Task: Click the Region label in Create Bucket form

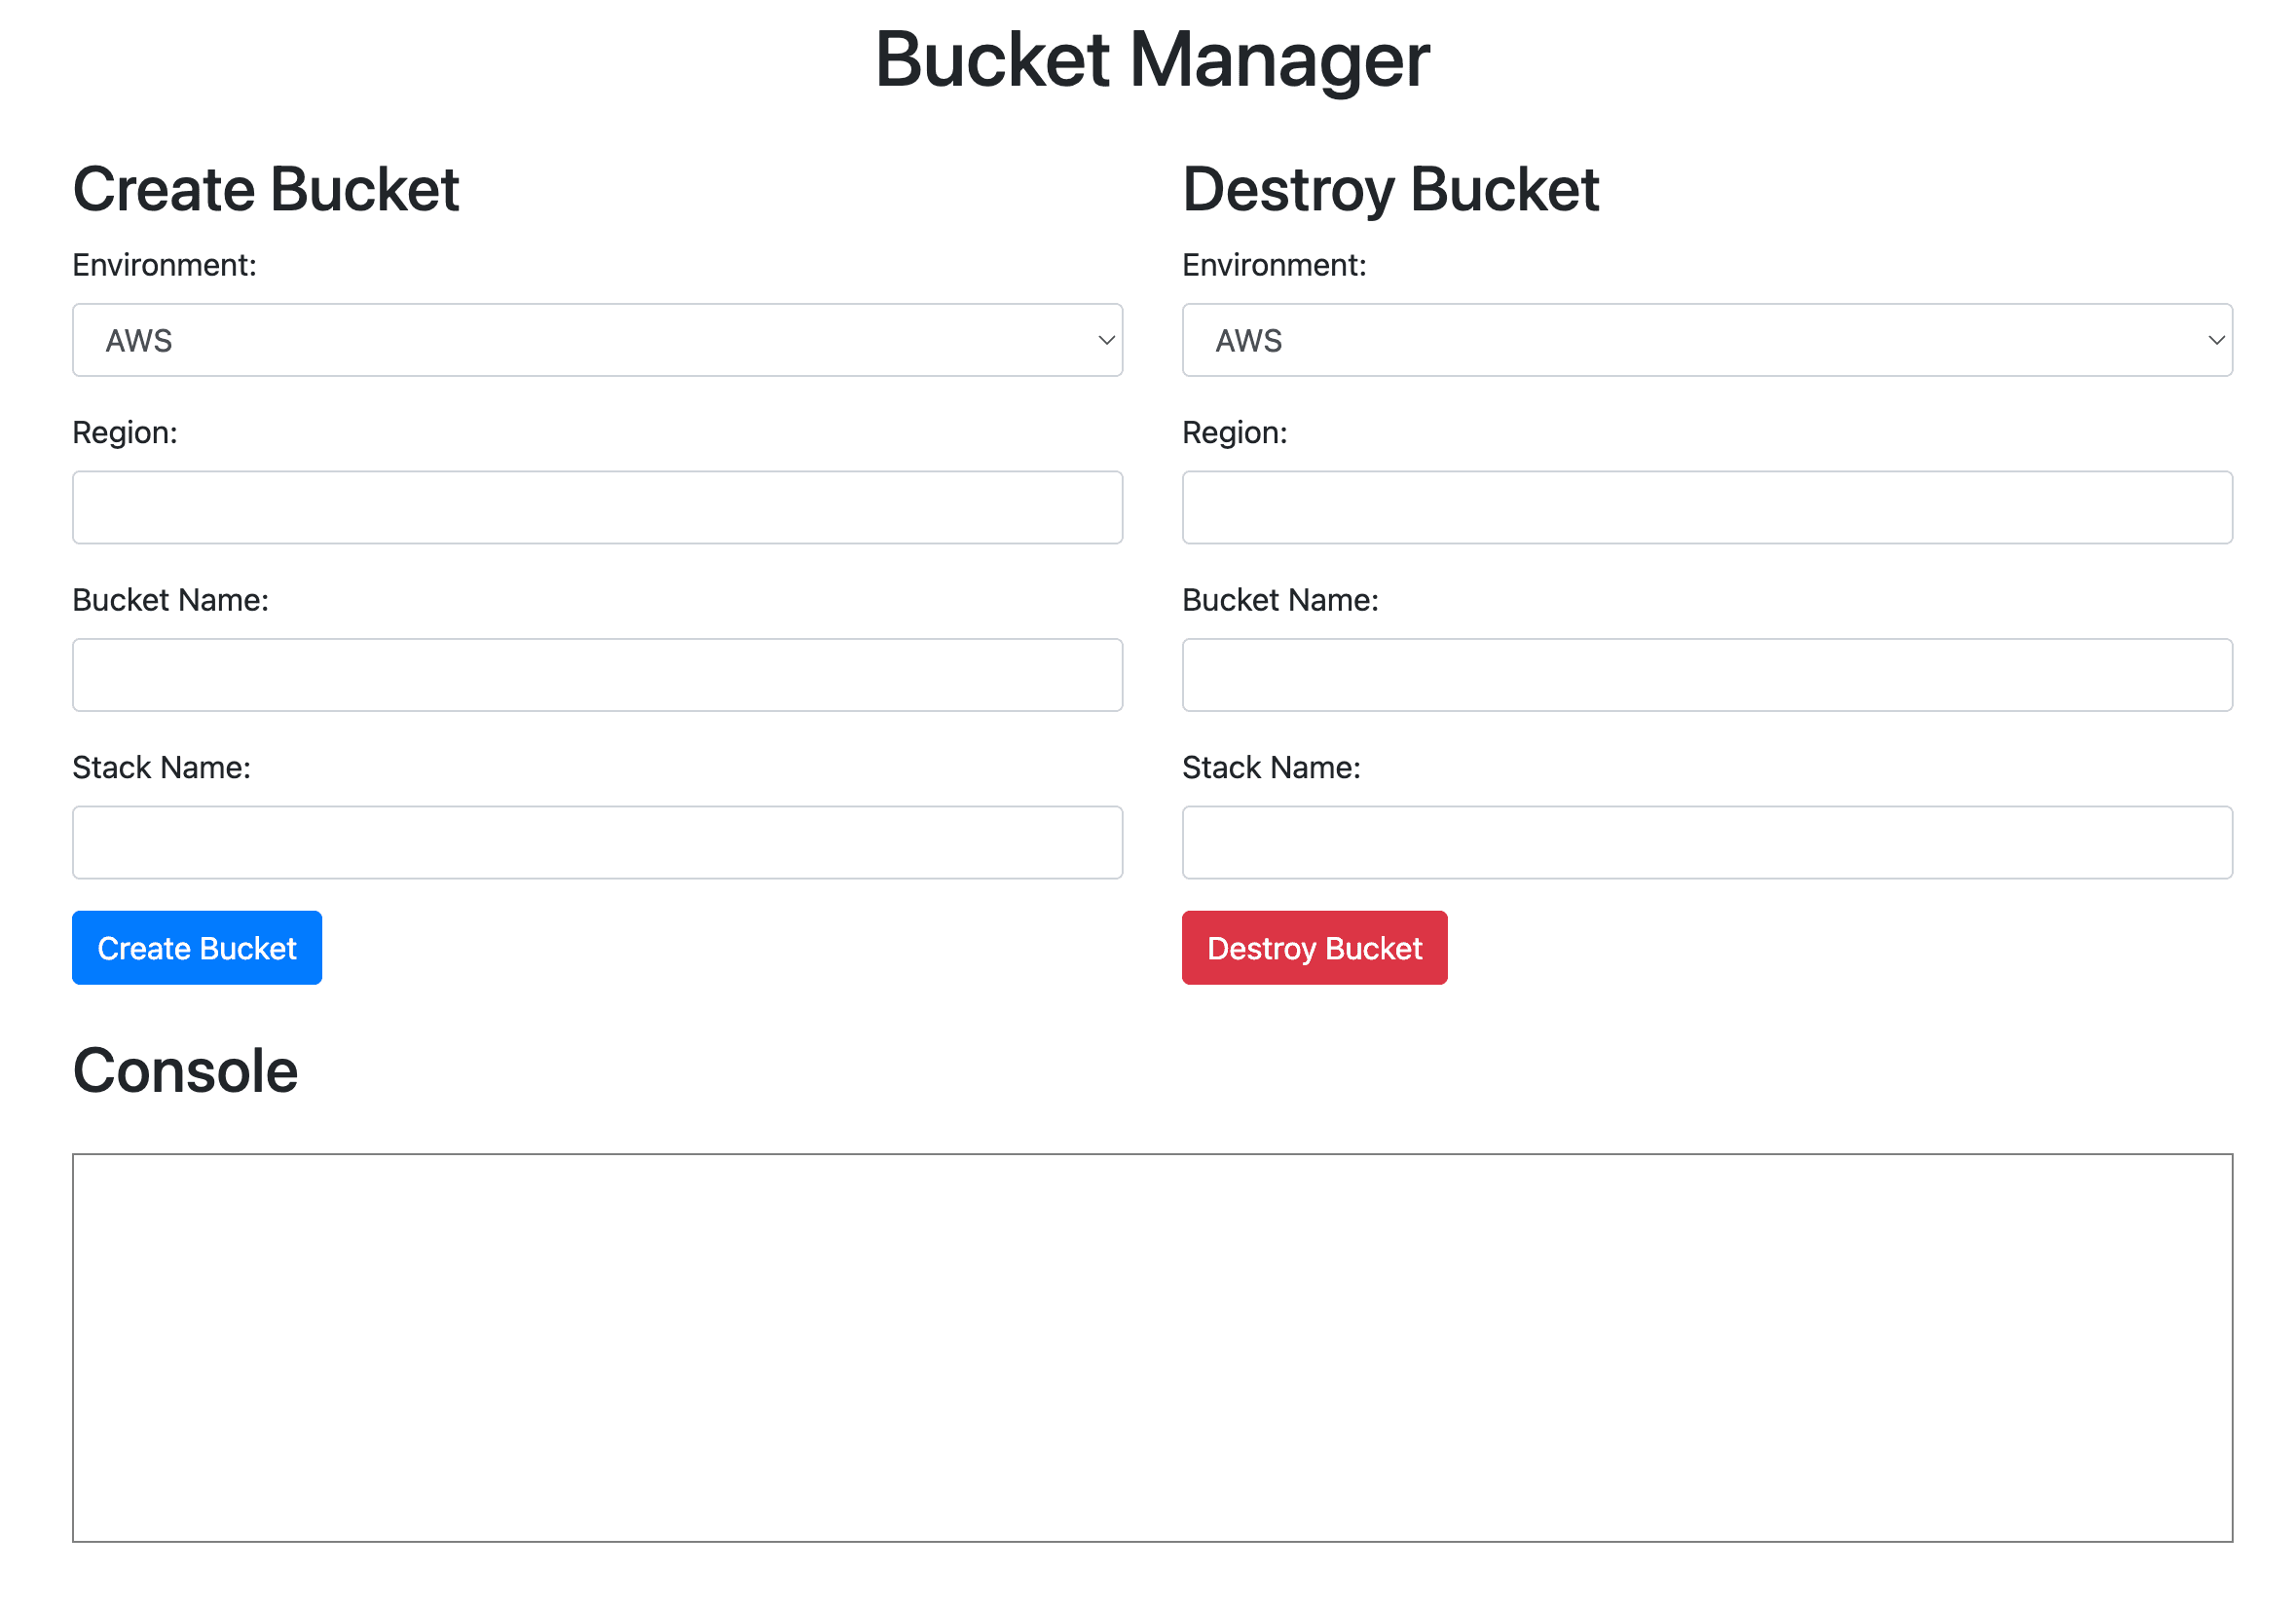Action: [125, 432]
